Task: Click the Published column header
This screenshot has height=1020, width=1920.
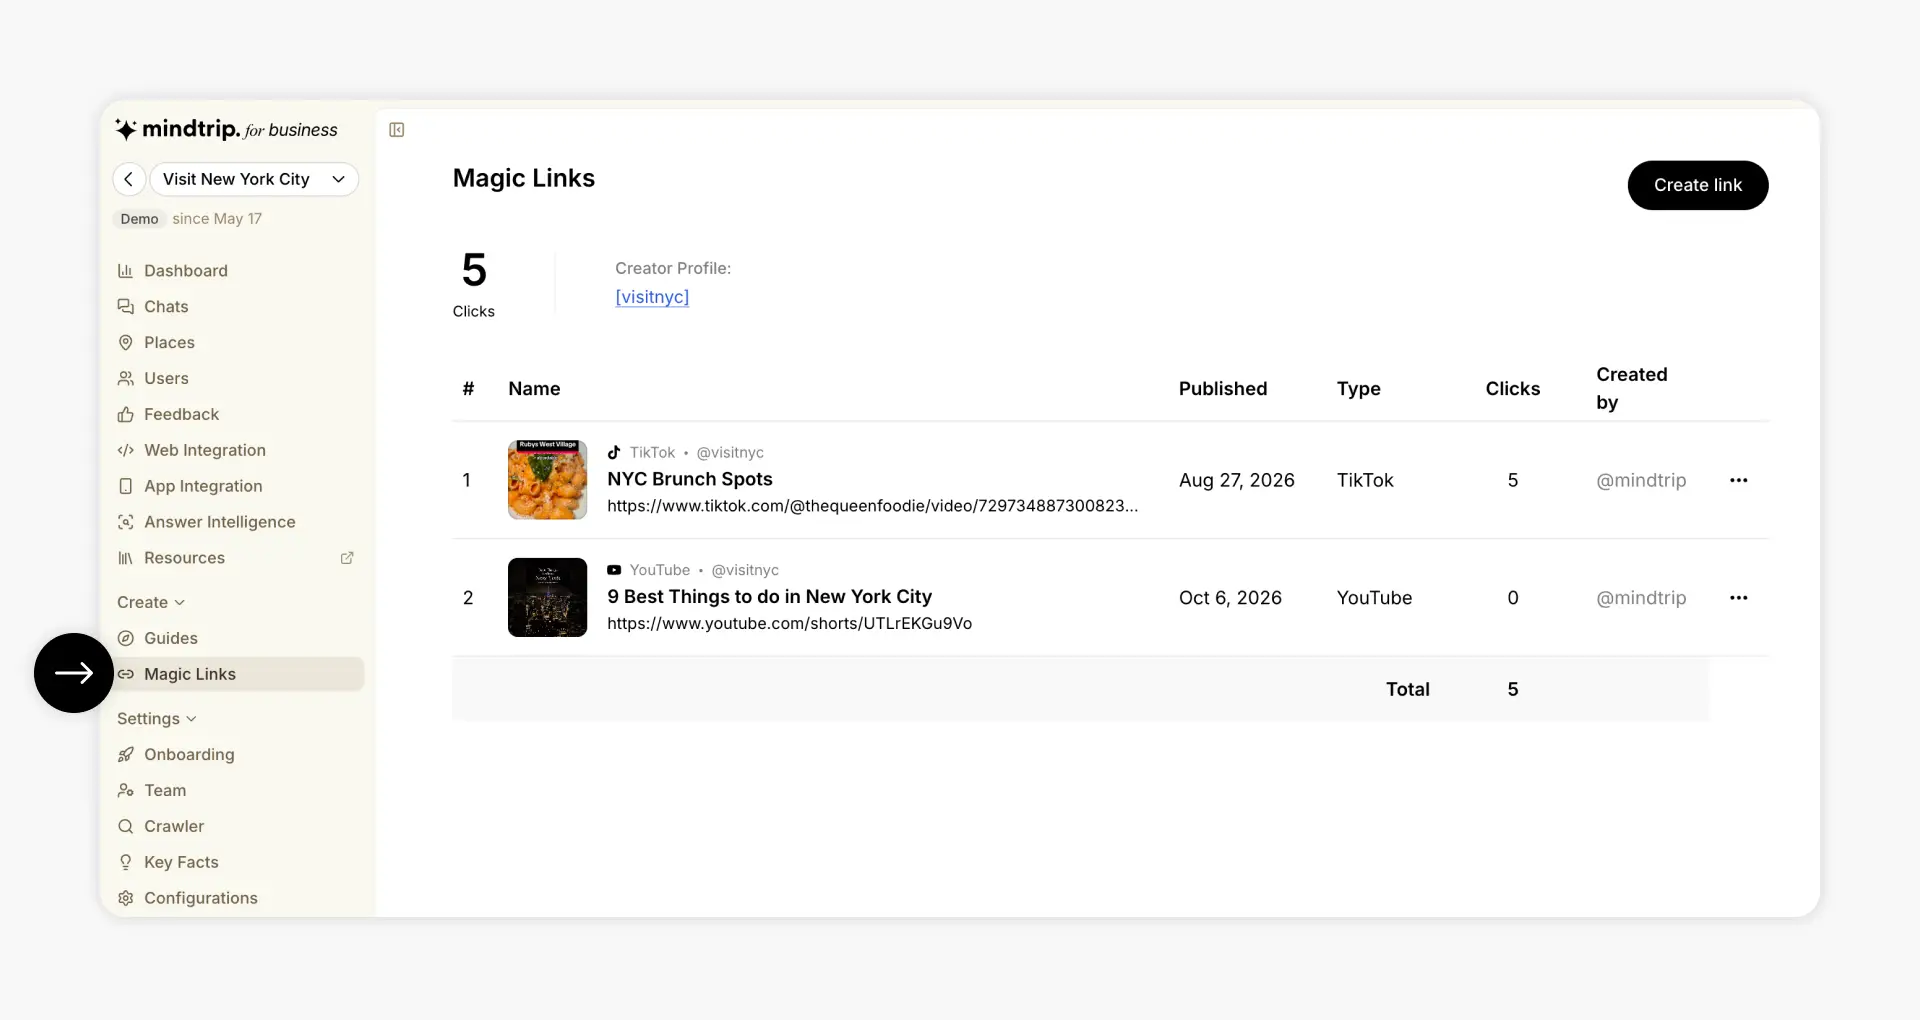Action: pos(1222,389)
